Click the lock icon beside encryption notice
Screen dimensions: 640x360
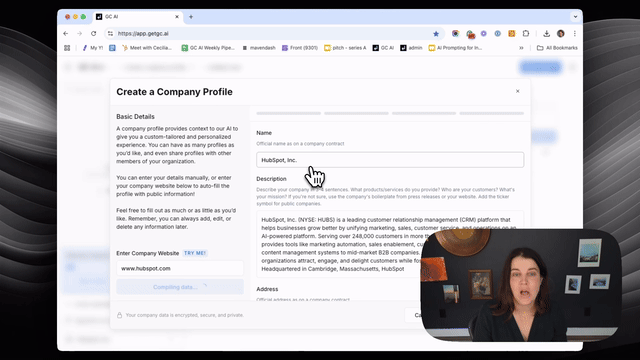pyautogui.click(x=120, y=315)
